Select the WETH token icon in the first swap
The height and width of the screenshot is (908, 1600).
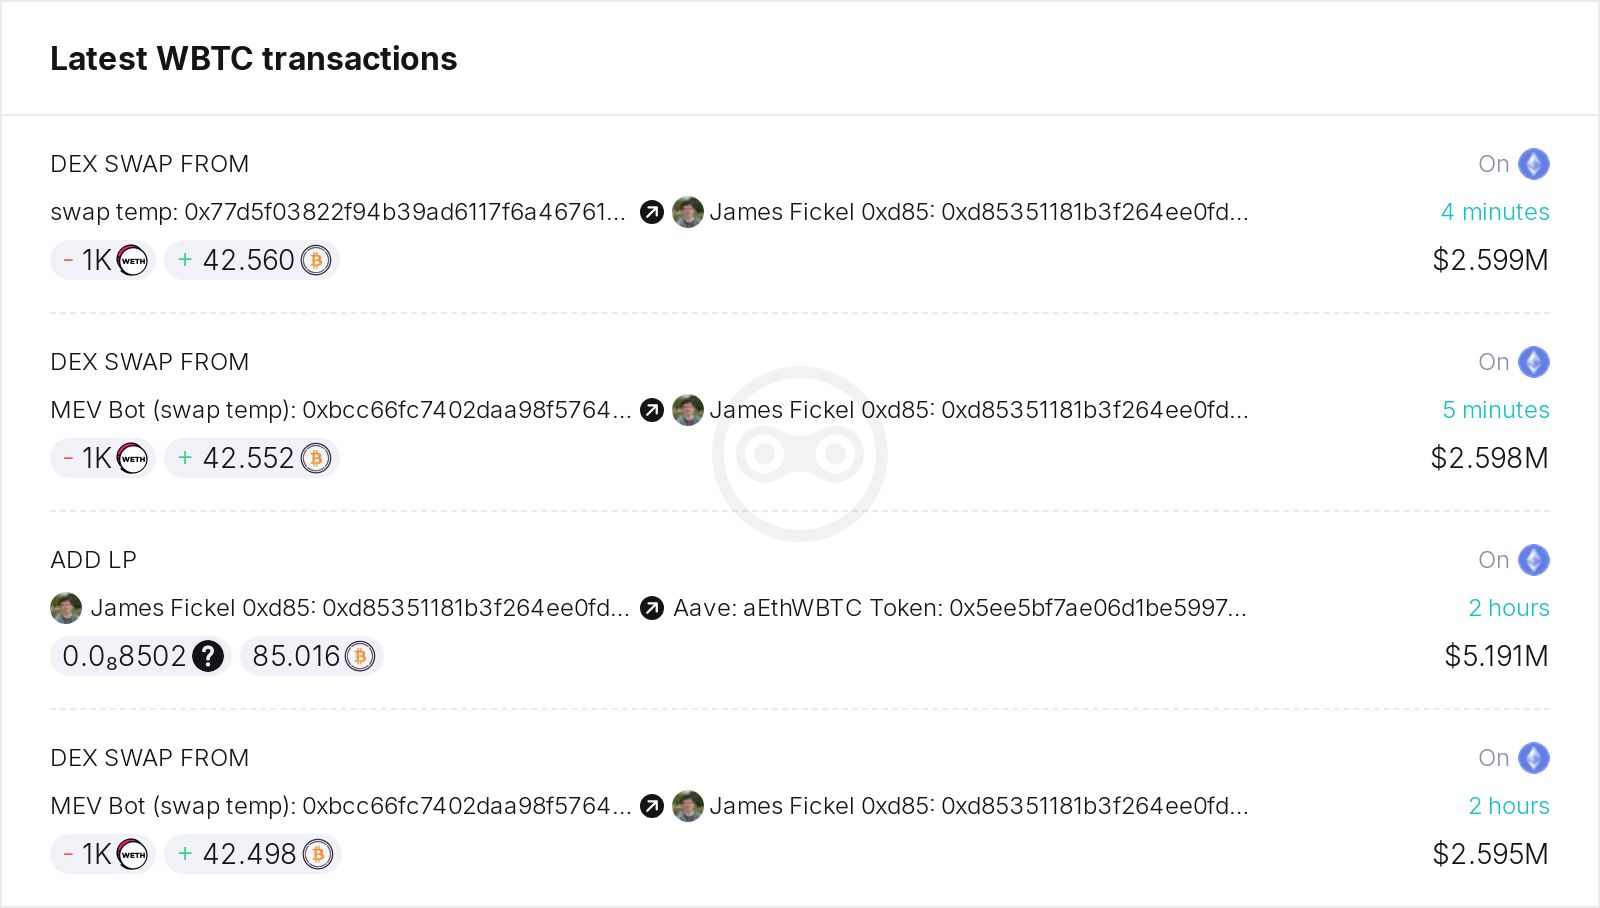[x=131, y=260]
